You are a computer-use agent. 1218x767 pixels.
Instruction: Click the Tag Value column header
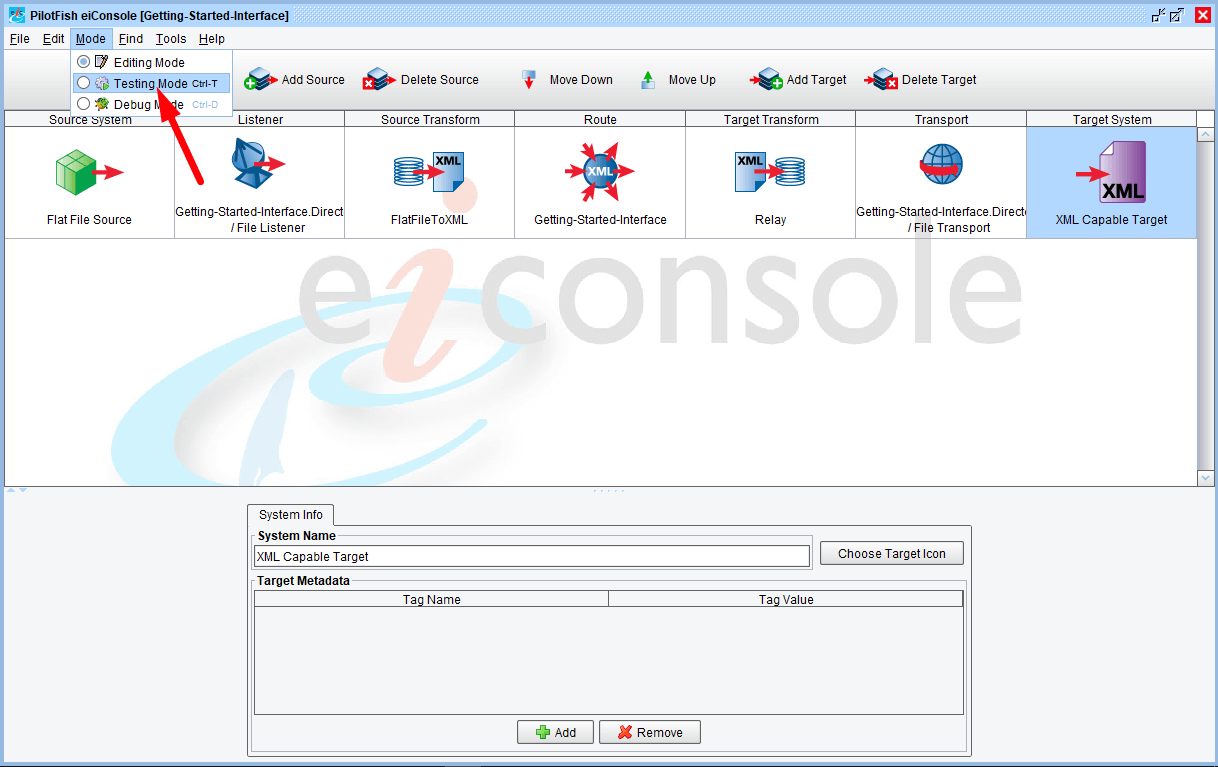click(786, 599)
